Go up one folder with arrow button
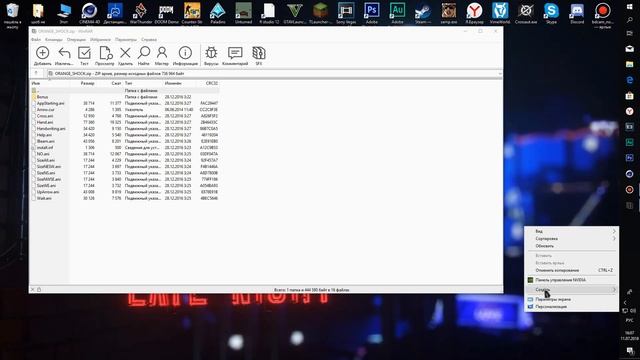This screenshot has height=360, width=640. [36, 73]
